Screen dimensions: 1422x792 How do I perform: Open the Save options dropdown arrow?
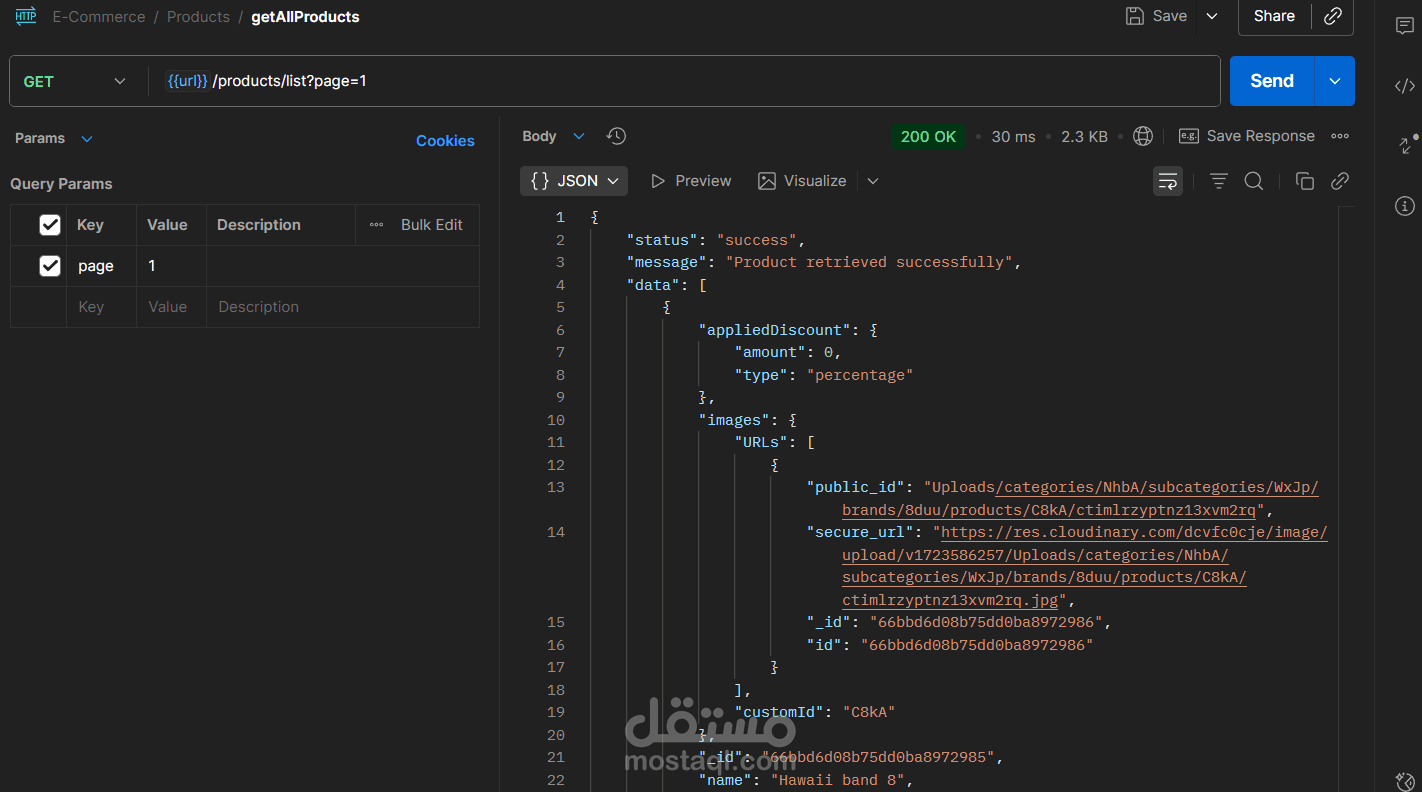pyautogui.click(x=1212, y=16)
